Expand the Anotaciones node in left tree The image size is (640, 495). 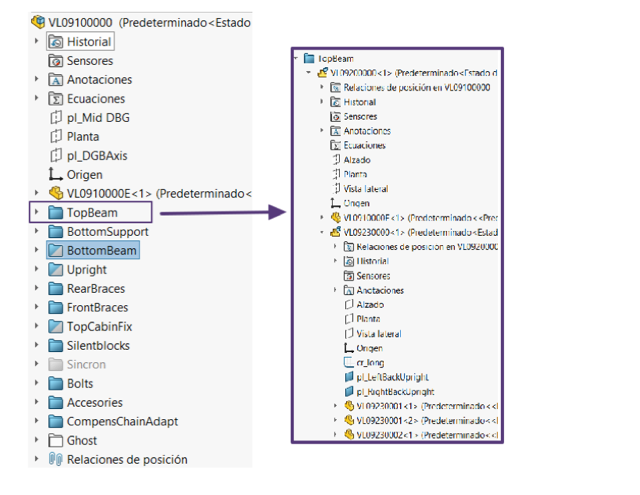pyautogui.click(x=36, y=79)
